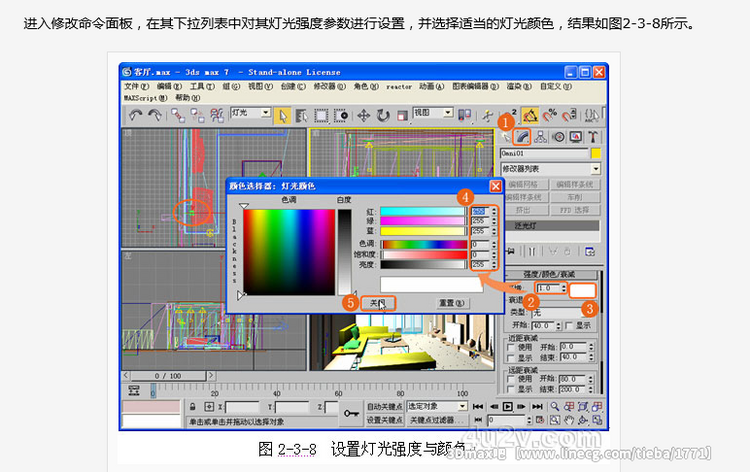Toggle the Window/Crossing selection icon
This screenshot has width=750, height=472.
[341, 116]
